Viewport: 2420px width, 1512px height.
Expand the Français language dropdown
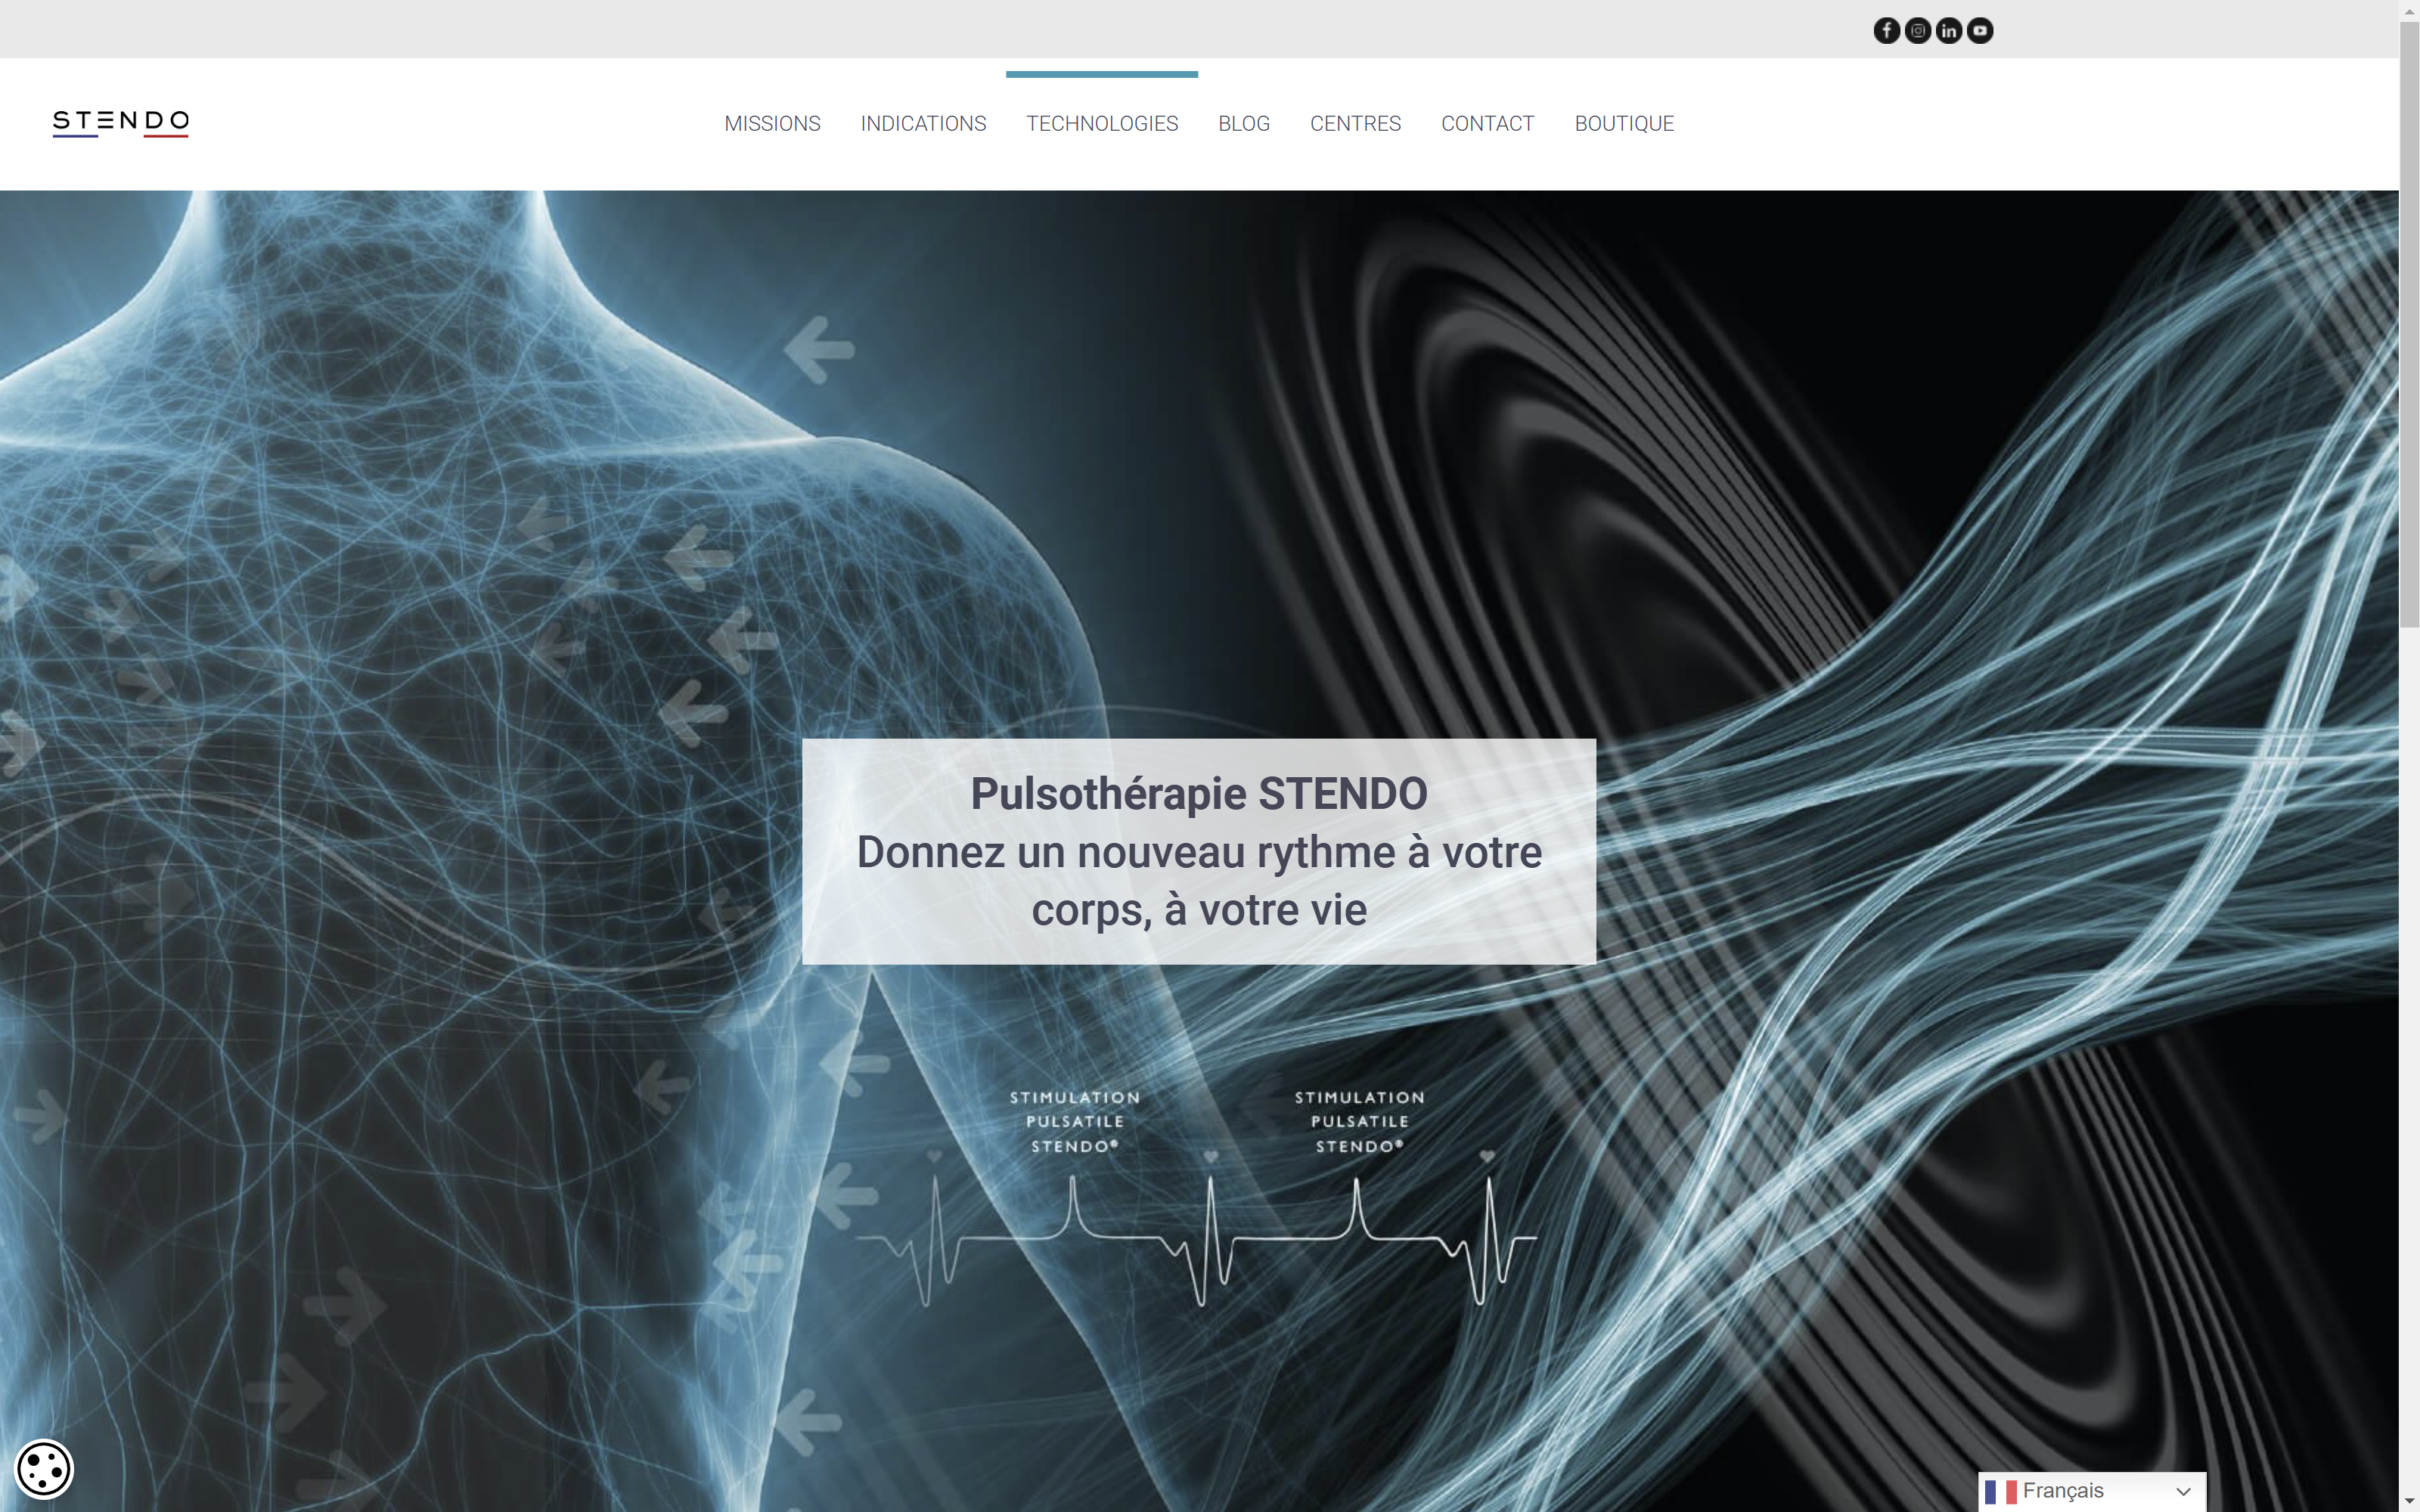point(2092,1491)
